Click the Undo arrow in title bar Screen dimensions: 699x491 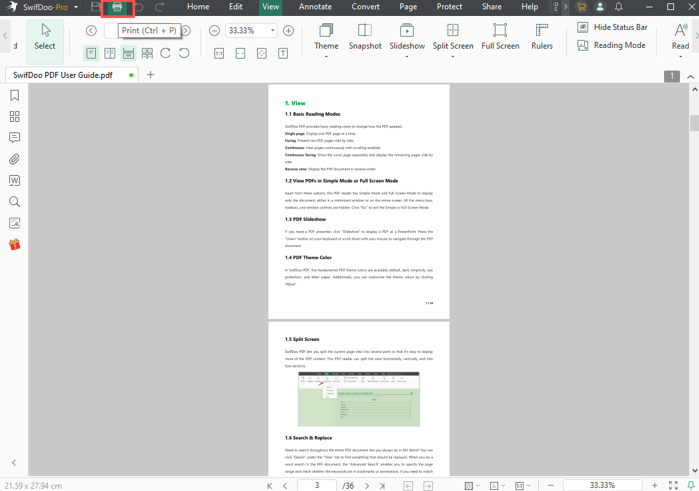139,7
